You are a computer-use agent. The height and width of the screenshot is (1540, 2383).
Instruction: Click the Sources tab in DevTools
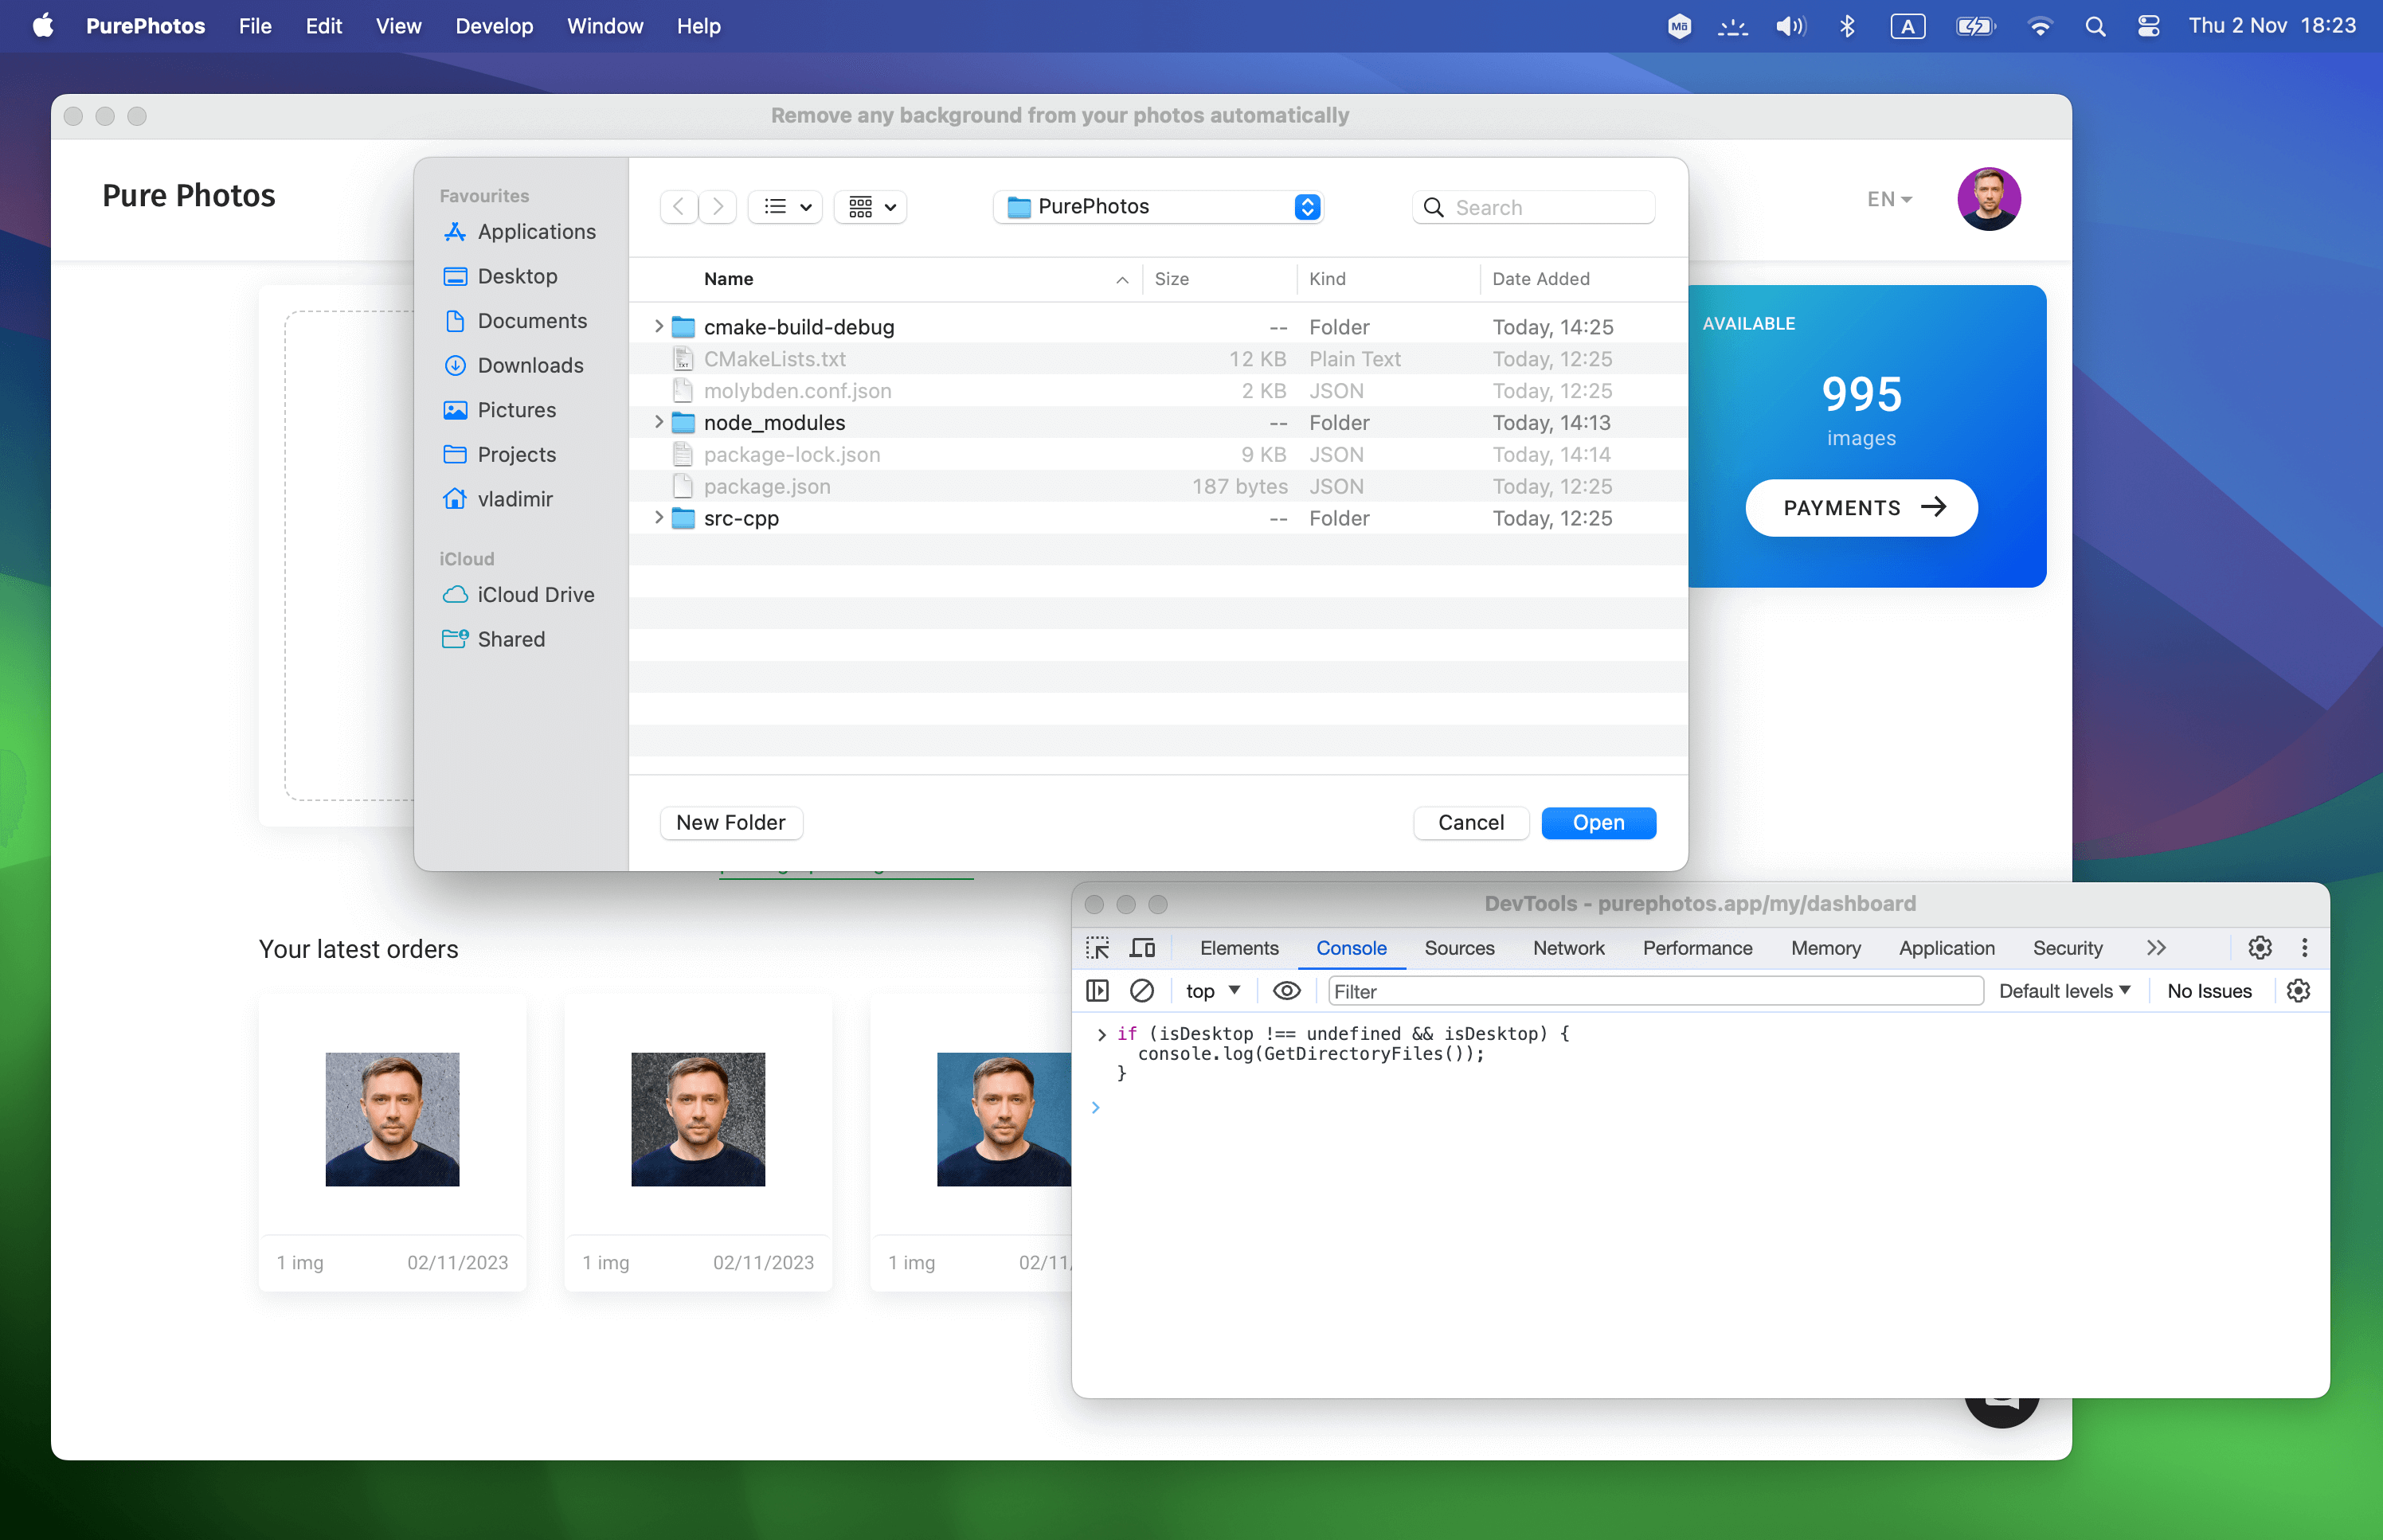[1459, 946]
